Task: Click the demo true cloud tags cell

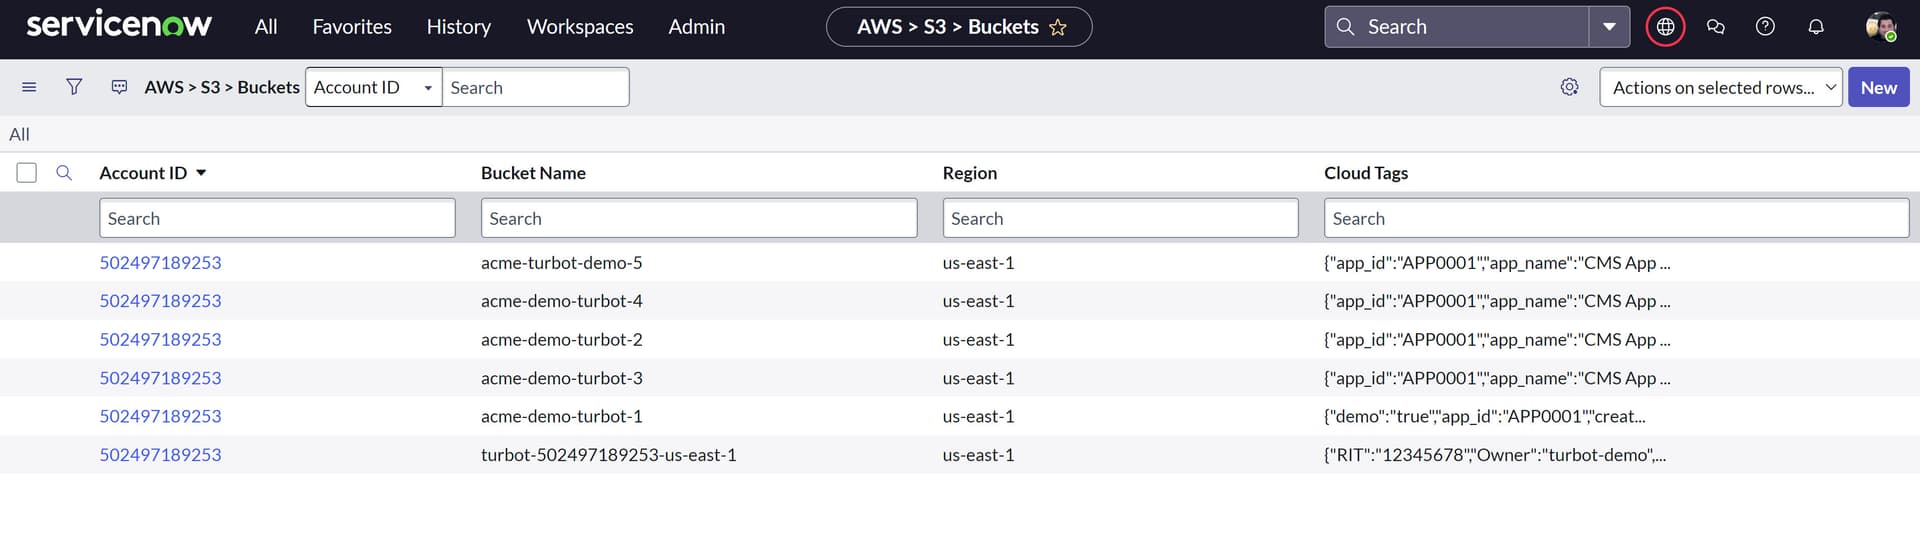Action: (x=1484, y=416)
